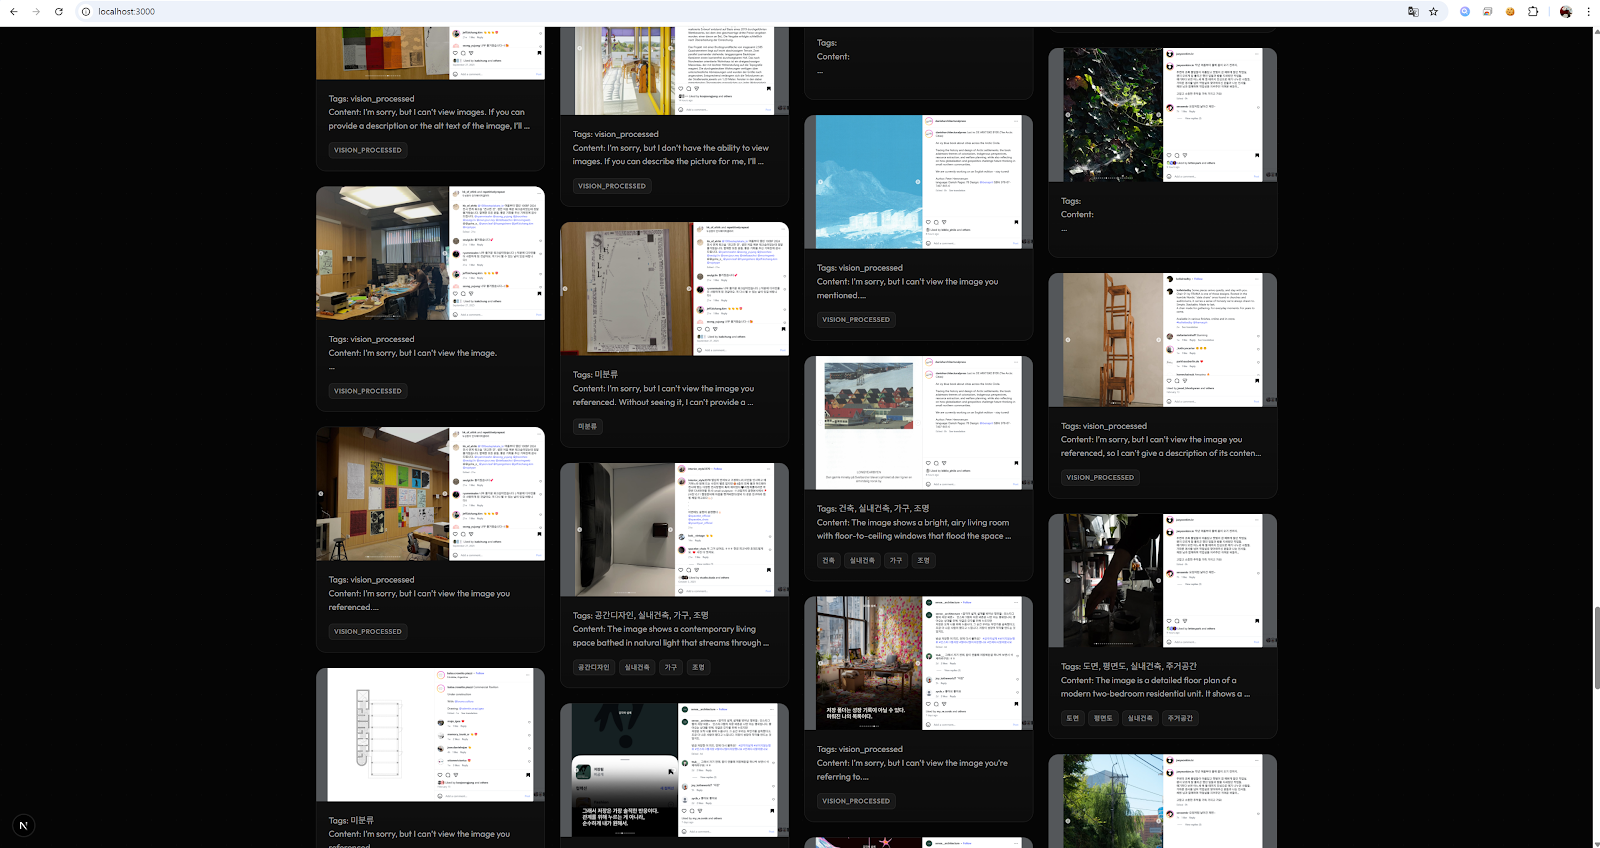1600x848 pixels.
Task: Open the paper map on wood thumbnail
Action: pyautogui.click(x=674, y=289)
